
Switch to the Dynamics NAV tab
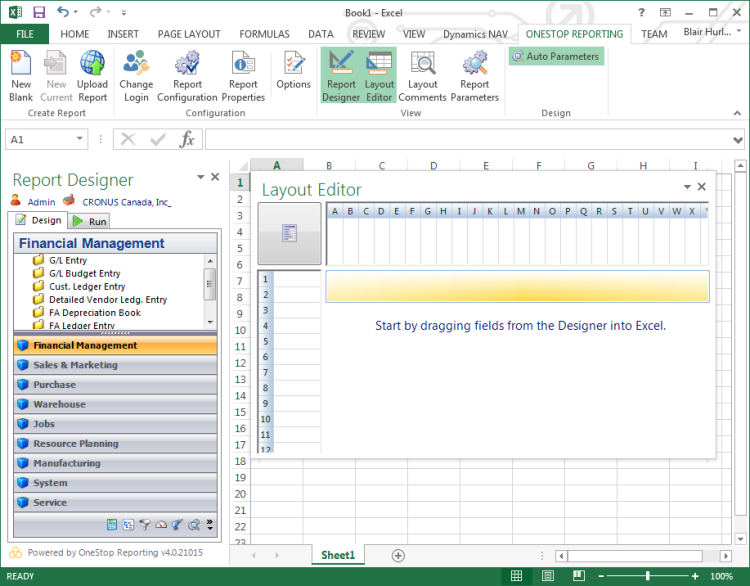[475, 34]
